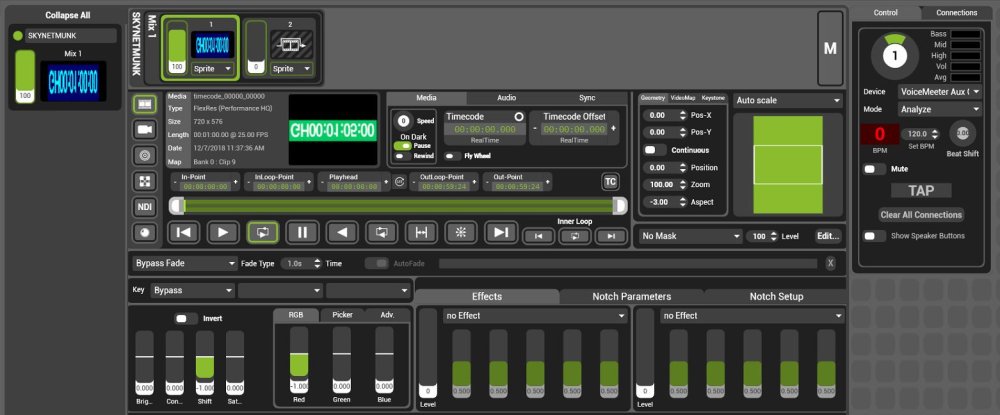Click the Timecode circle indicator
This screenshot has width=1000, height=415.
(518, 117)
